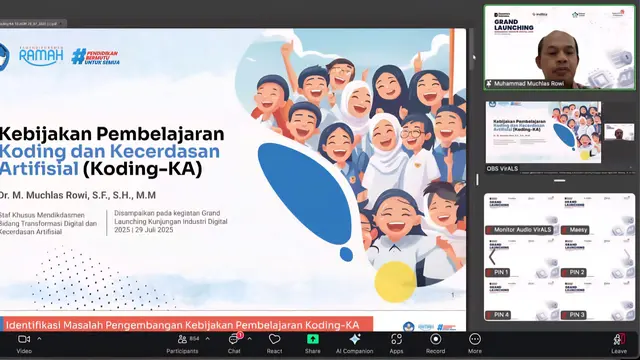The width and height of the screenshot is (640, 360).
Task: Open AI Companion
Action: coord(354,344)
